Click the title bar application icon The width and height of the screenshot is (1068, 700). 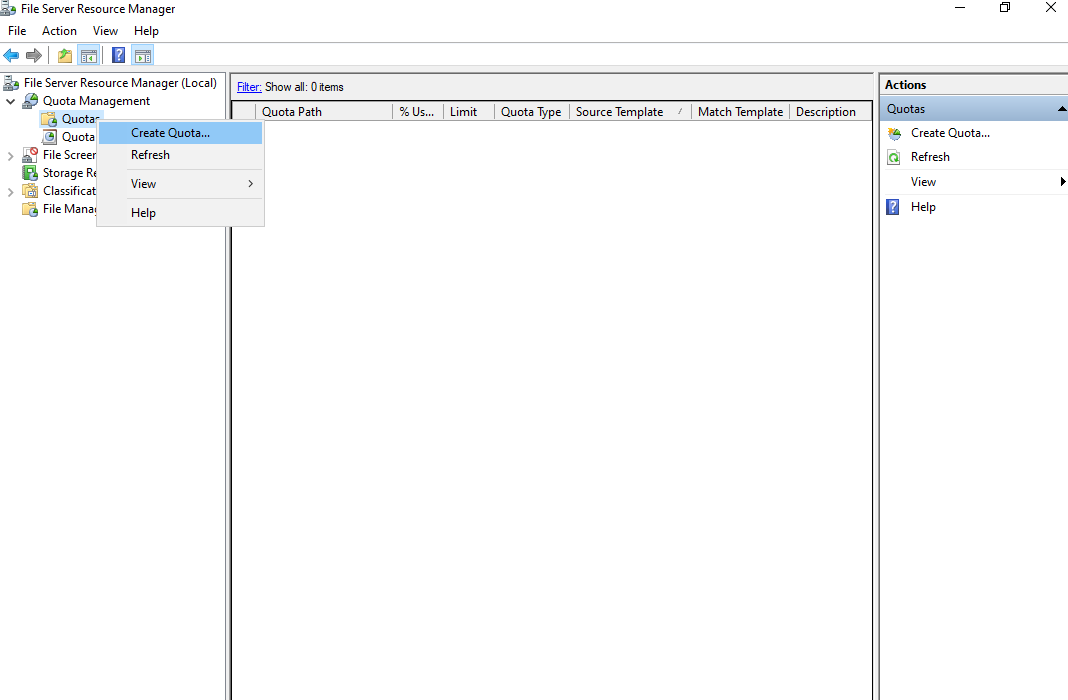pyautogui.click(x=8, y=9)
